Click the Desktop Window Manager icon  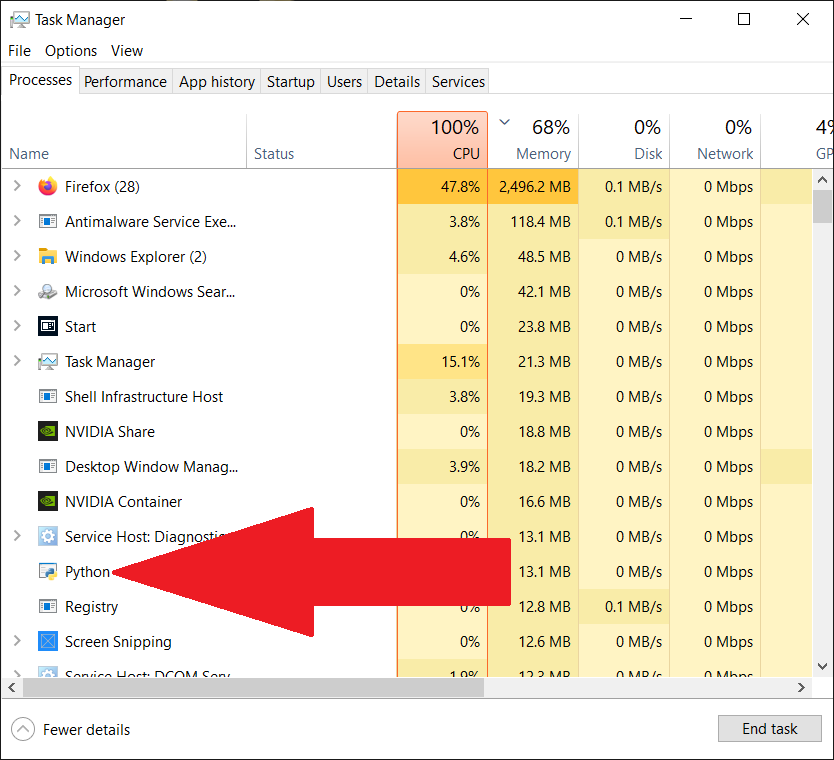tap(48, 466)
